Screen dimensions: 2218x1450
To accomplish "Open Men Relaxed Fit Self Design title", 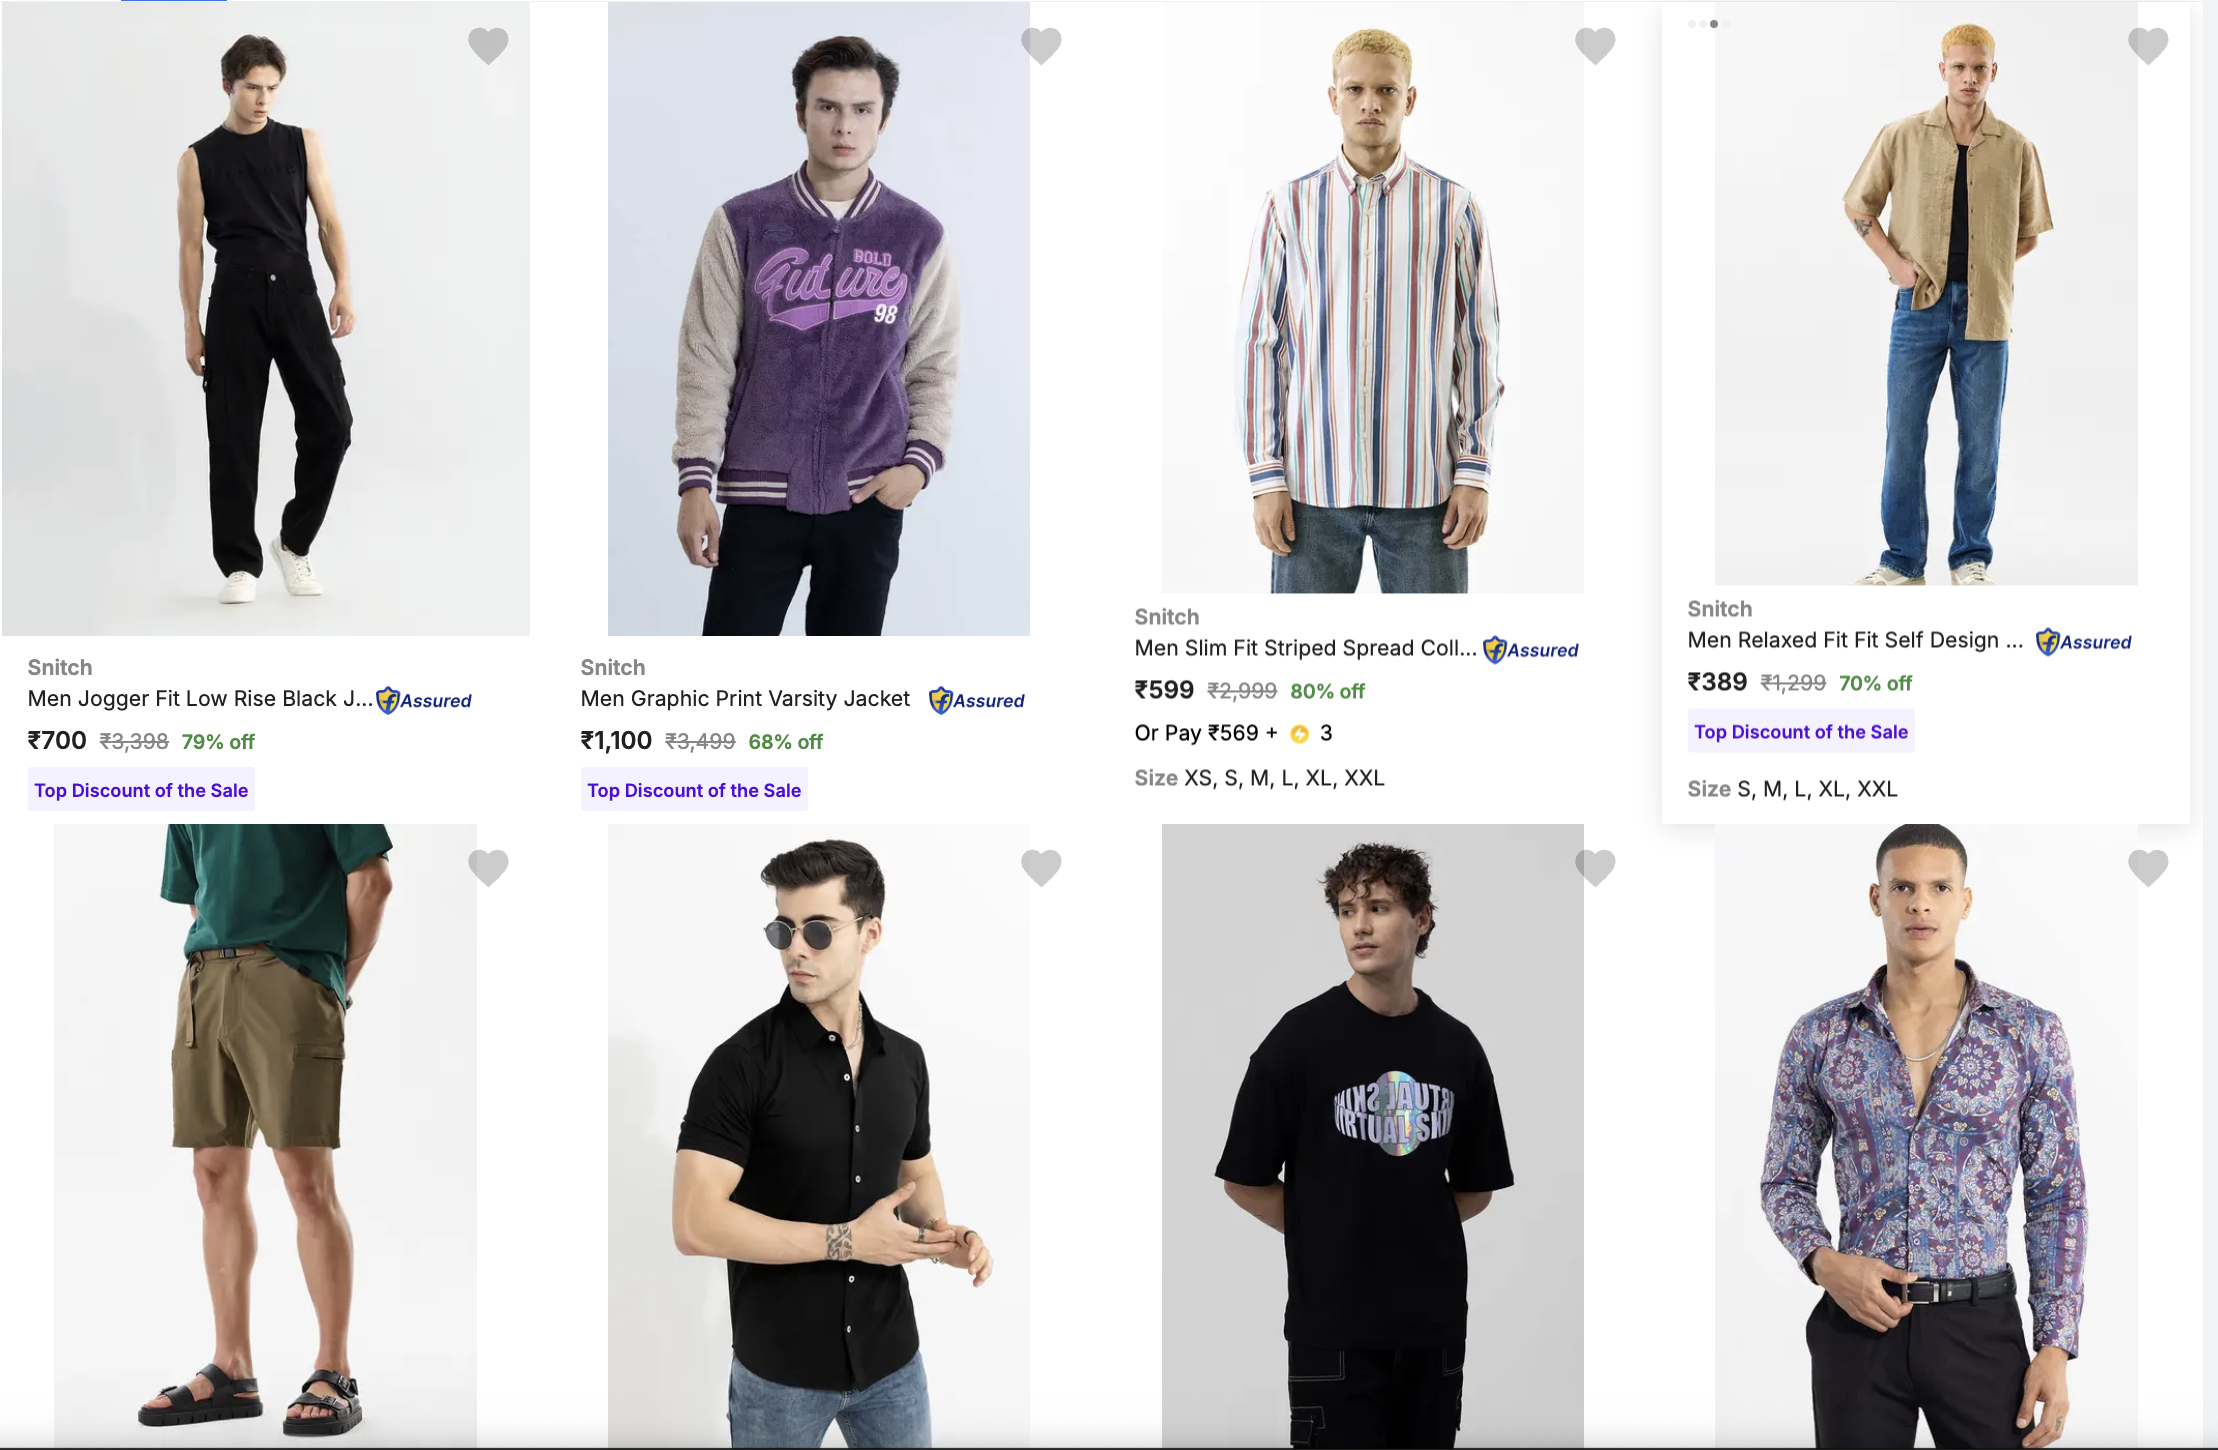I will pos(1855,641).
